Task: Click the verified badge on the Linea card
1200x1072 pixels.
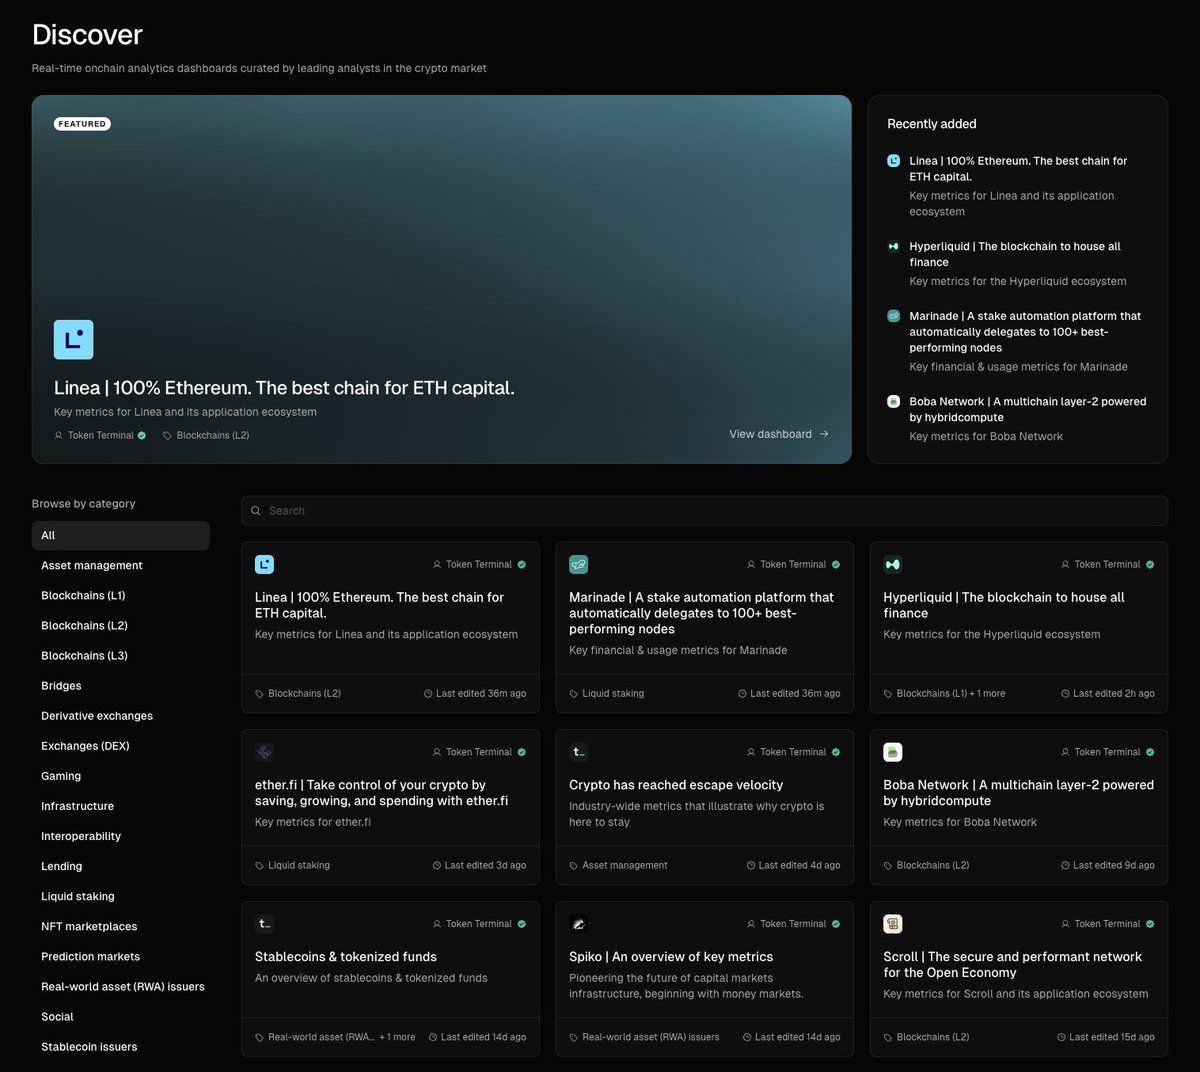Action: point(521,565)
